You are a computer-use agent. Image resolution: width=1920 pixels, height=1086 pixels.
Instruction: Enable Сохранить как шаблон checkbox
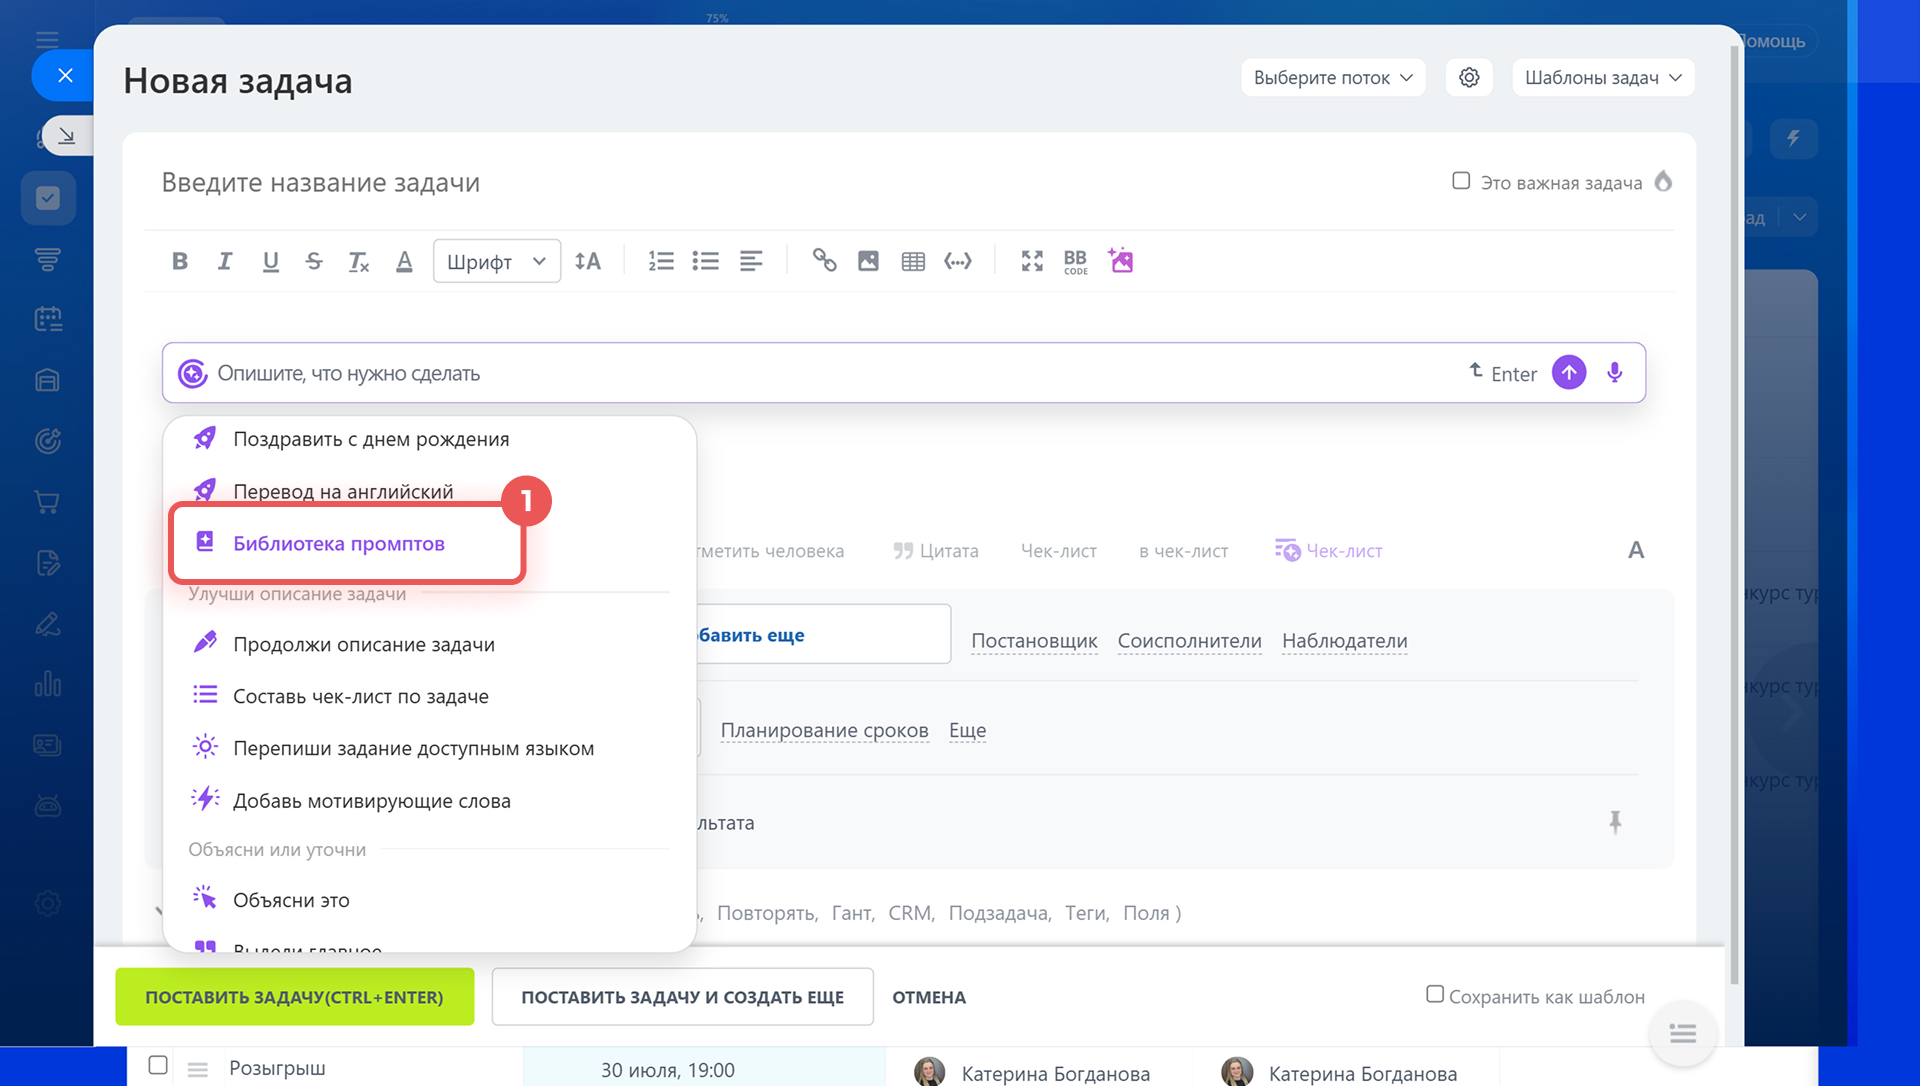coord(1435,994)
